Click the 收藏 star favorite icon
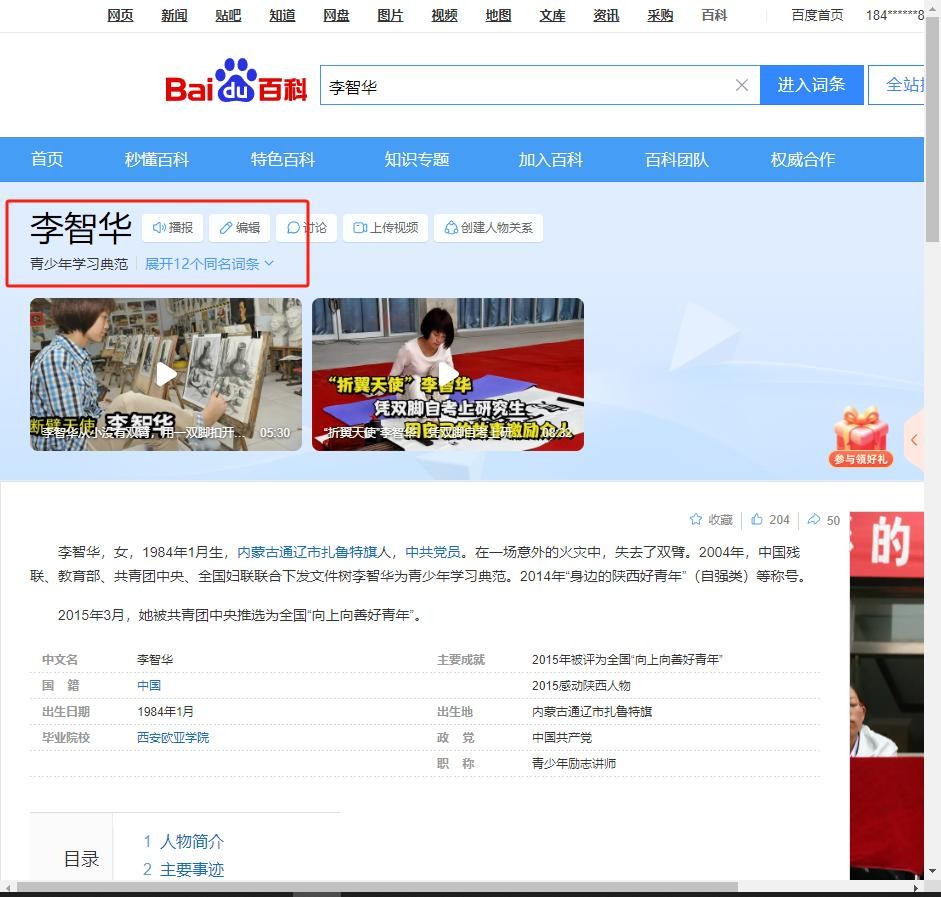 [696, 520]
